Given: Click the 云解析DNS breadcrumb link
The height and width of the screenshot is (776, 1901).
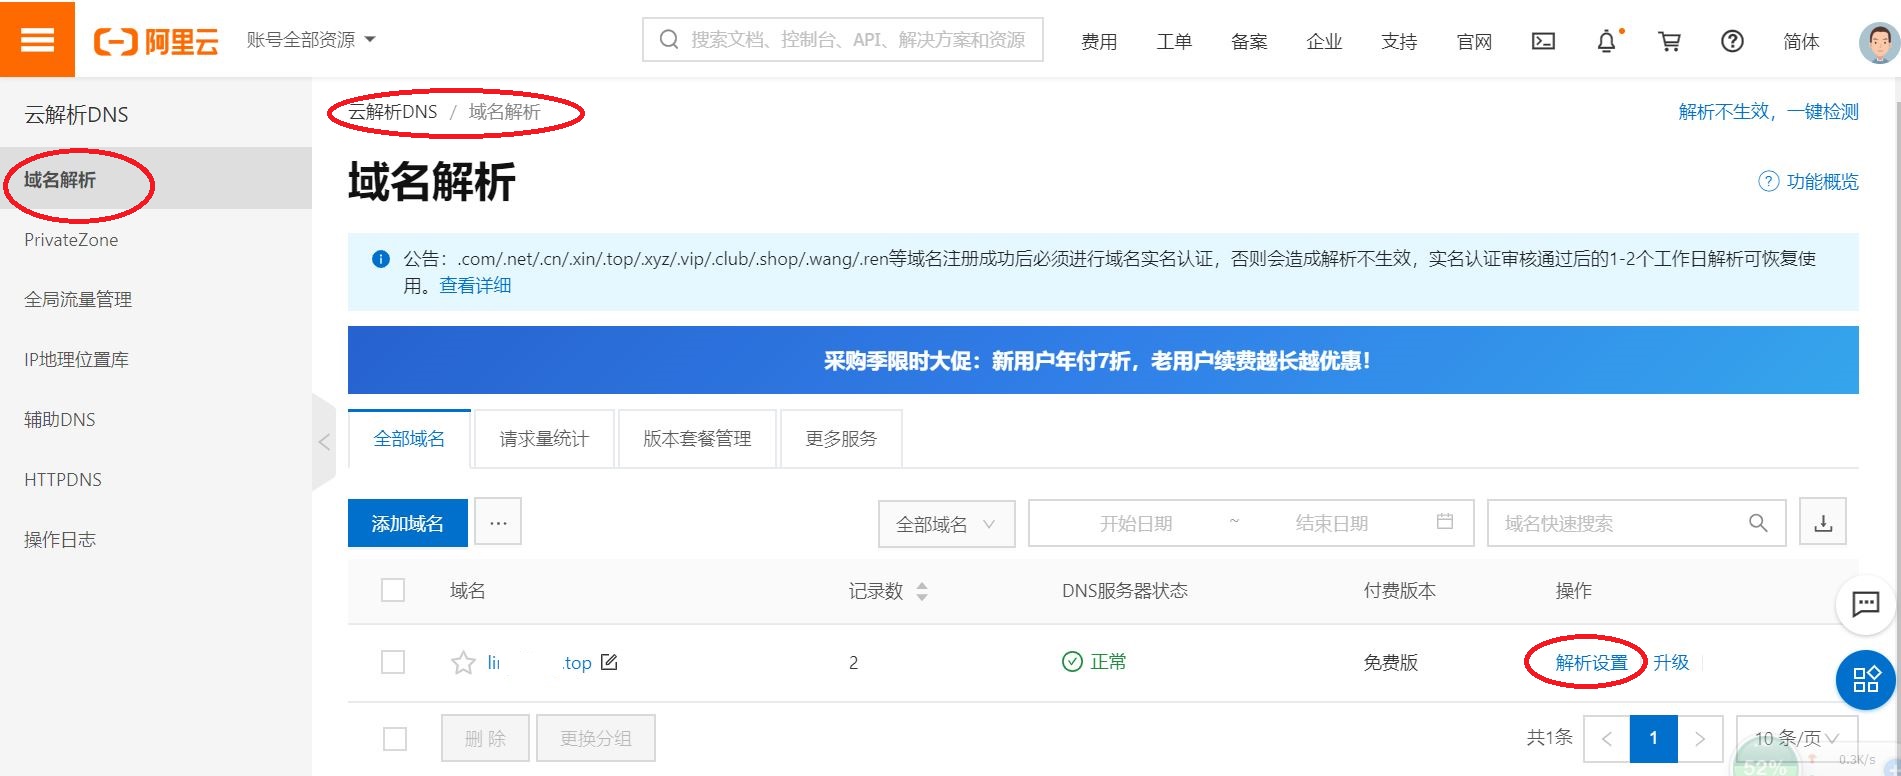Looking at the screenshot, I should click(x=393, y=112).
